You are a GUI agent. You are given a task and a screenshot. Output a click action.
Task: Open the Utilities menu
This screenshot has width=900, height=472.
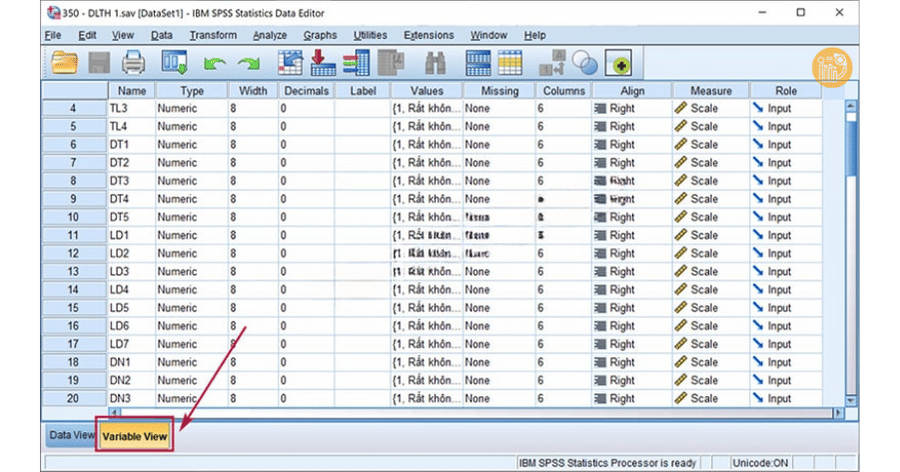tap(370, 35)
